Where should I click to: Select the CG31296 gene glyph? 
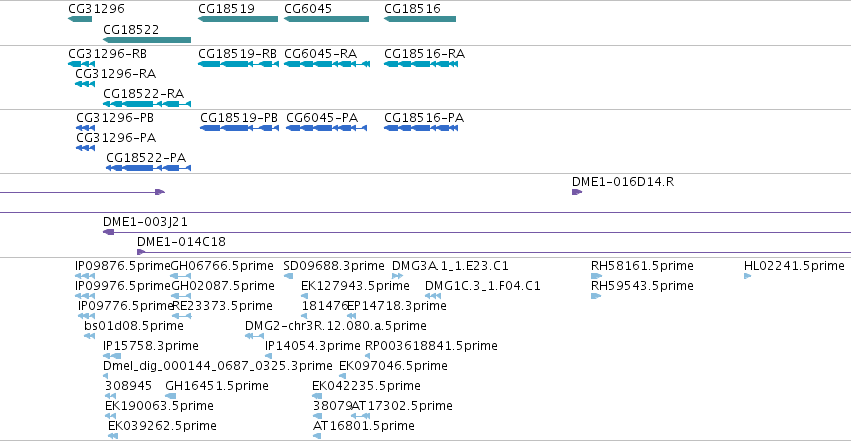pos(80,19)
